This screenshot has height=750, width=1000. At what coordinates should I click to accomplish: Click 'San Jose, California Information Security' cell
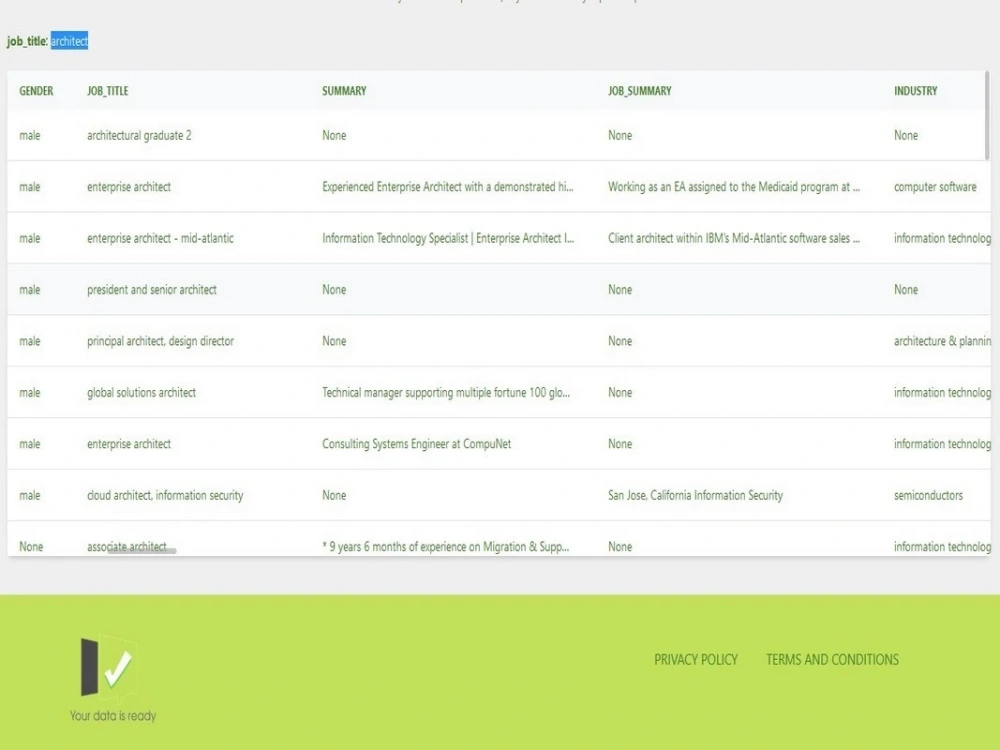[695, 495]
